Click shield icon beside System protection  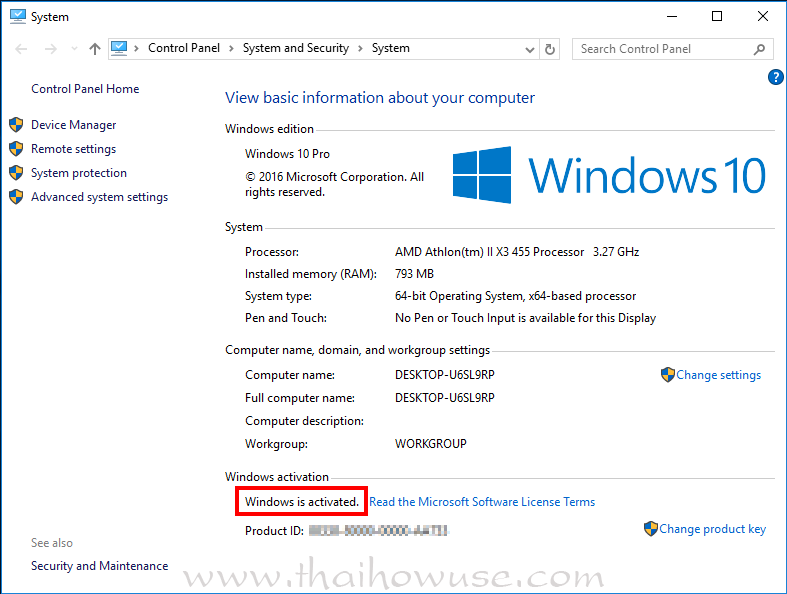(16, 173)
